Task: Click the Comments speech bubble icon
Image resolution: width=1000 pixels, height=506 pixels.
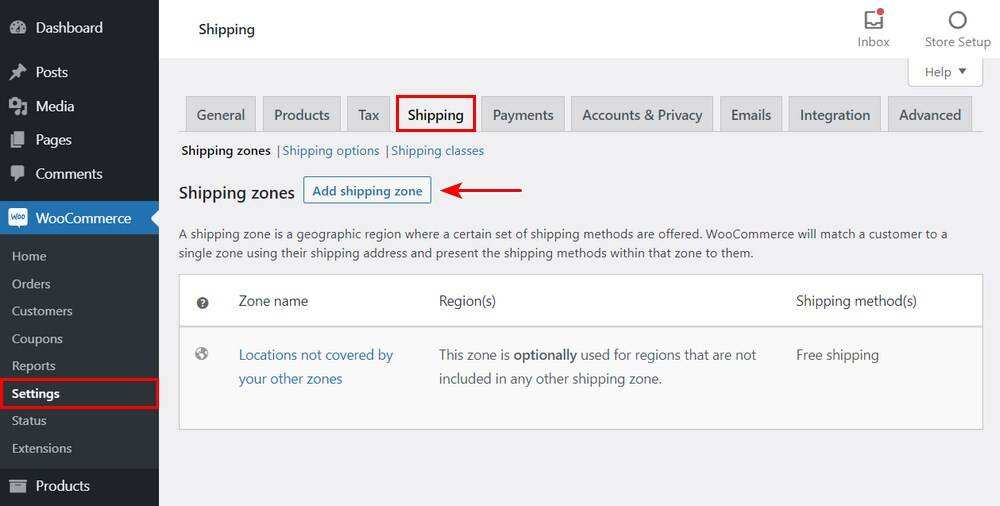Action: coord(18,174)
